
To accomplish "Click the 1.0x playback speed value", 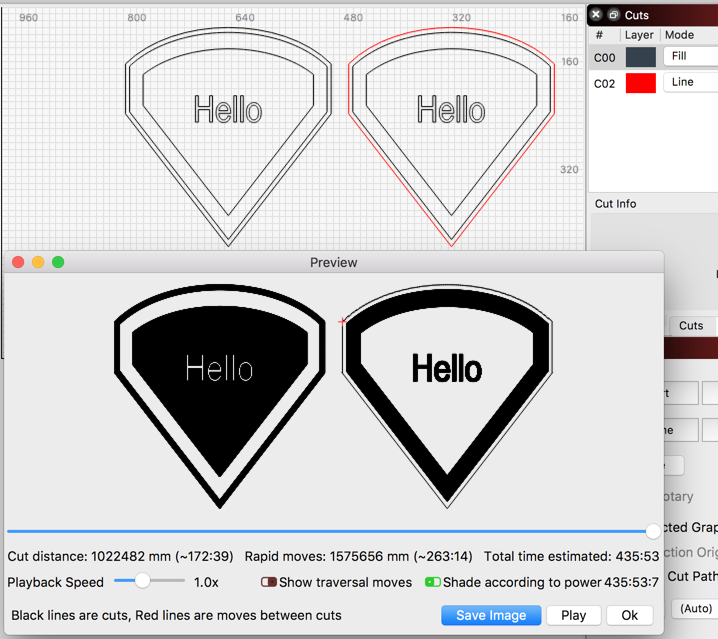I will click(x=206, y=583).
